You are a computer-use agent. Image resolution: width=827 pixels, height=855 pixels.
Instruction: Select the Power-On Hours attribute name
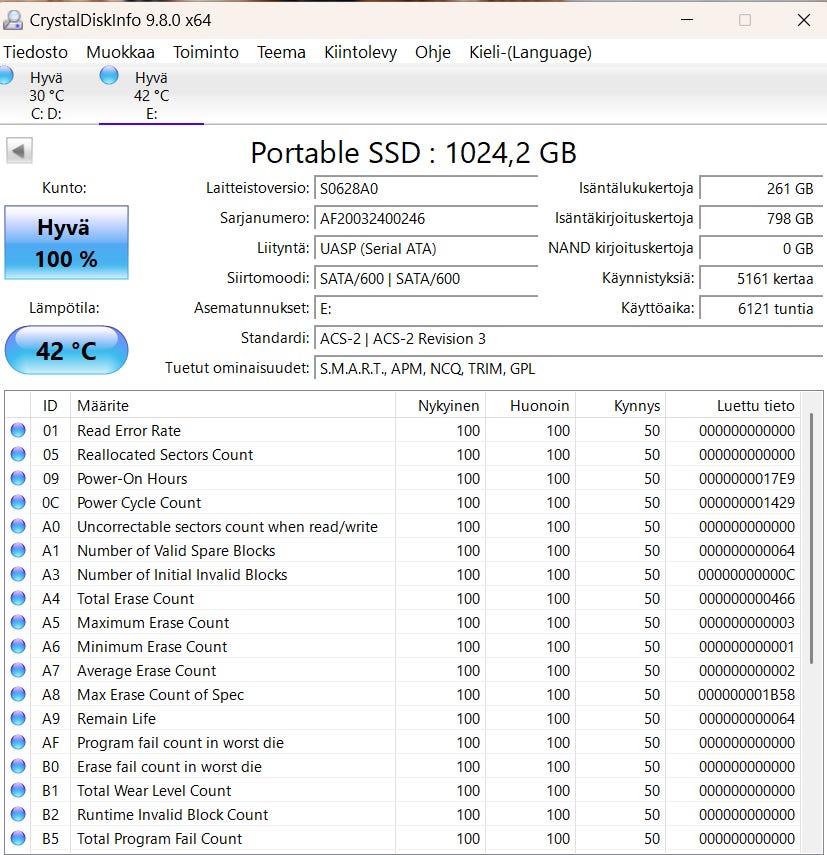point(132,479)
